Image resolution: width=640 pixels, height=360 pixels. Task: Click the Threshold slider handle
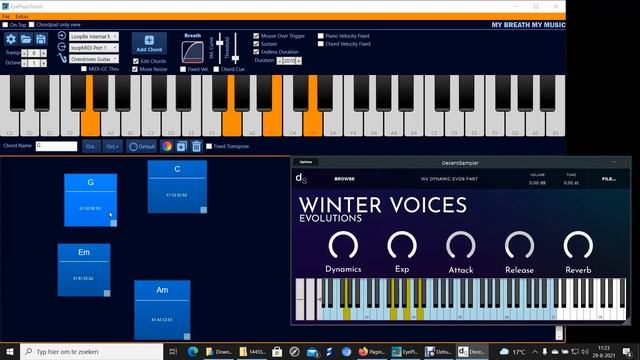coord(235,58)
